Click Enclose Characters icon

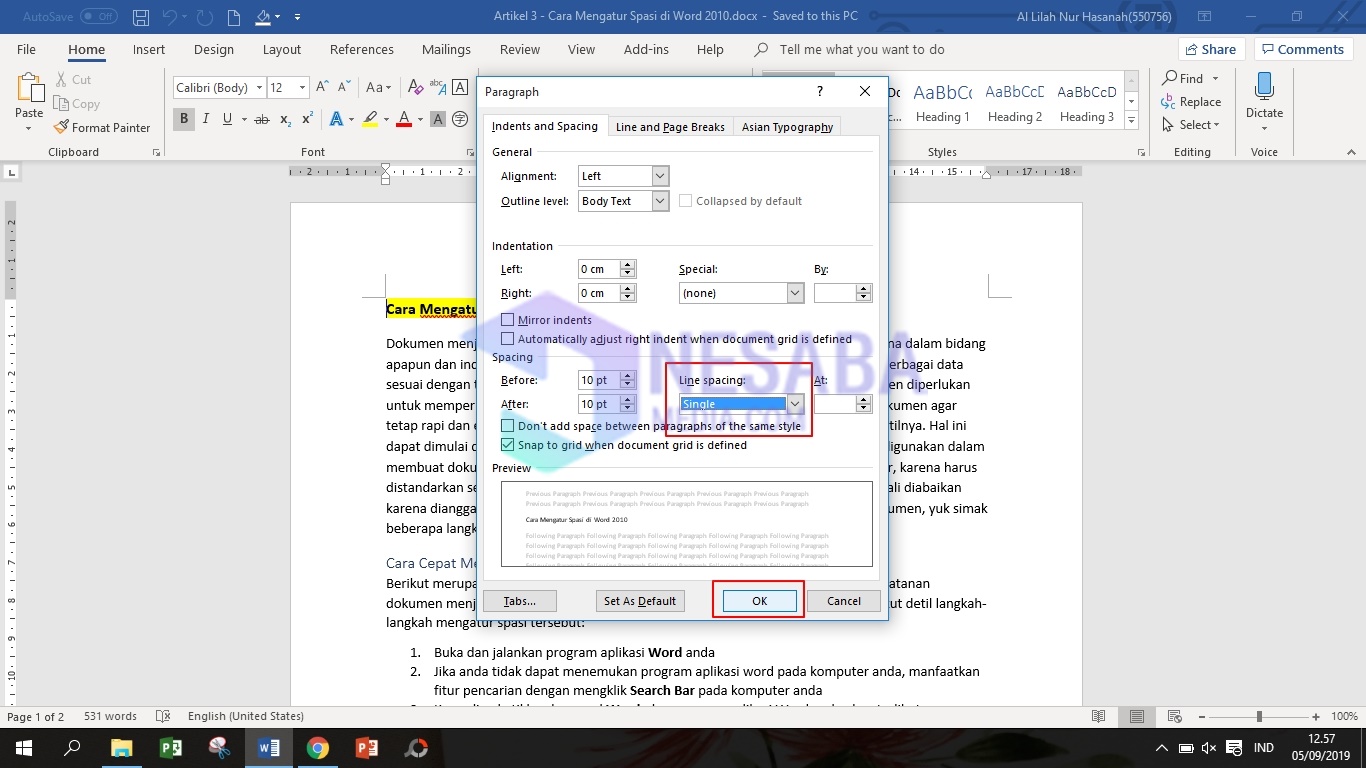tap(460, 119)
